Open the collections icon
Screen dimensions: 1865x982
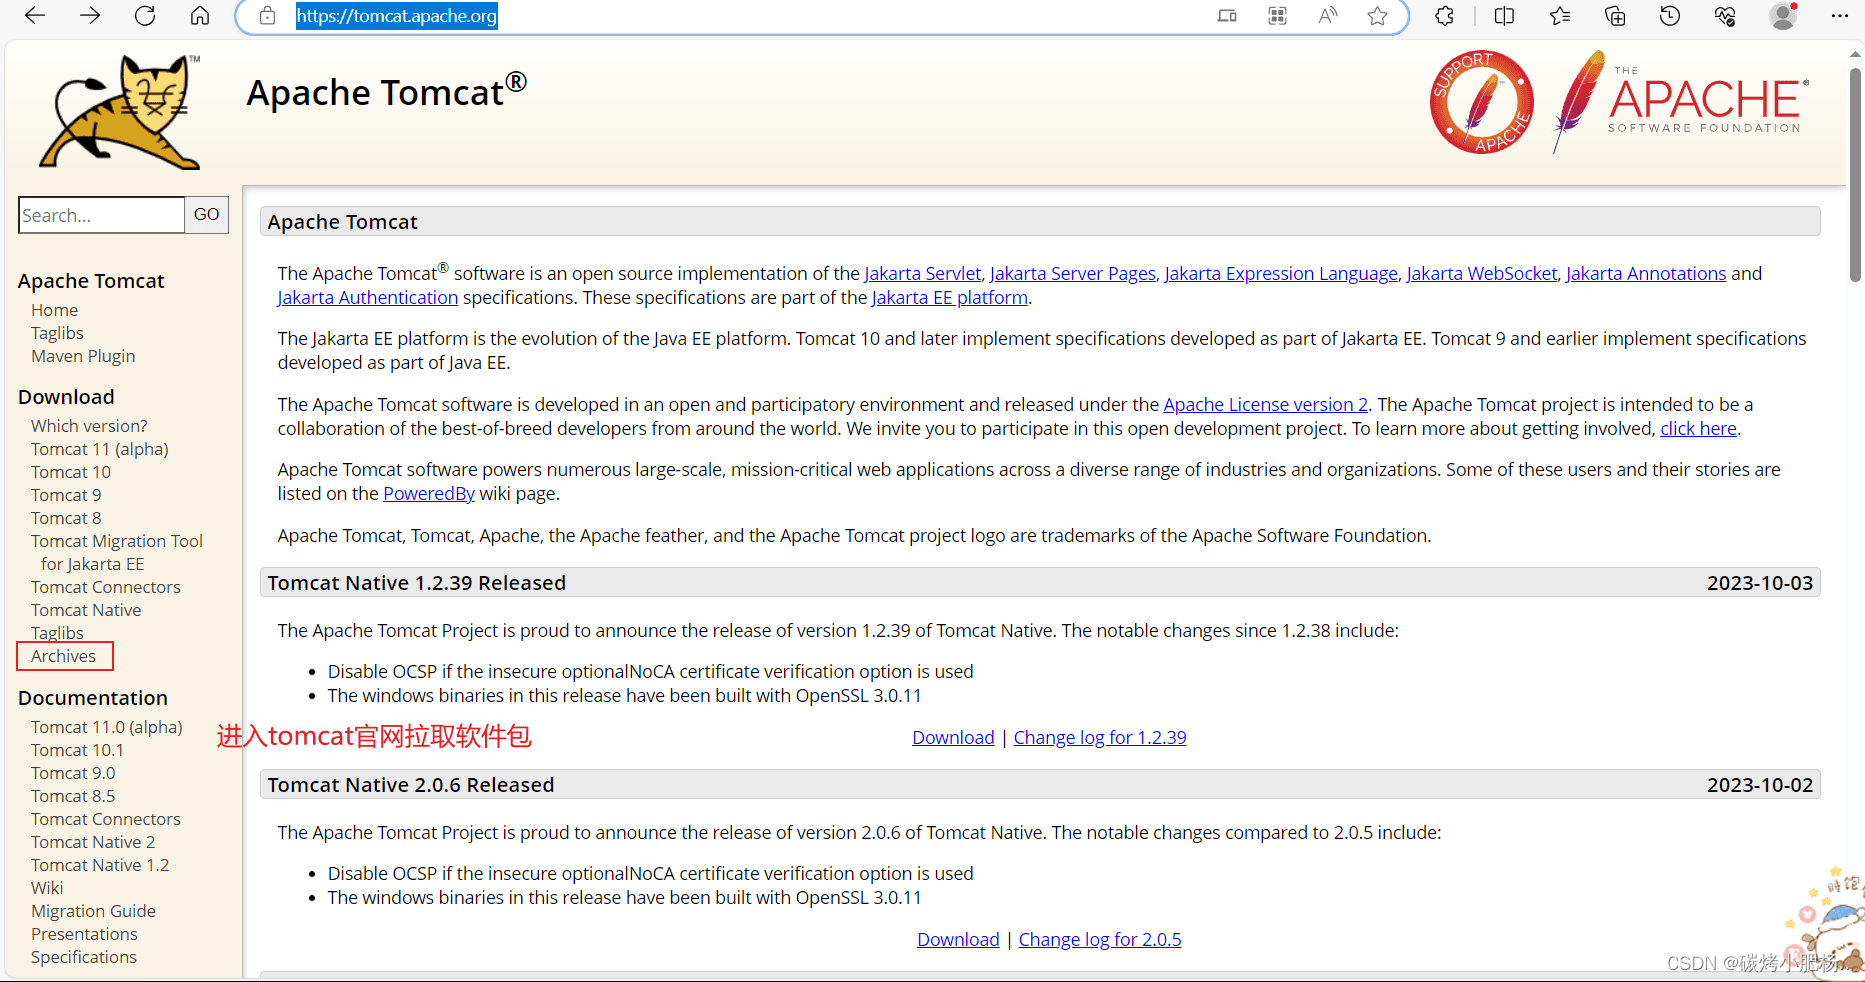tap(1615, 16)
